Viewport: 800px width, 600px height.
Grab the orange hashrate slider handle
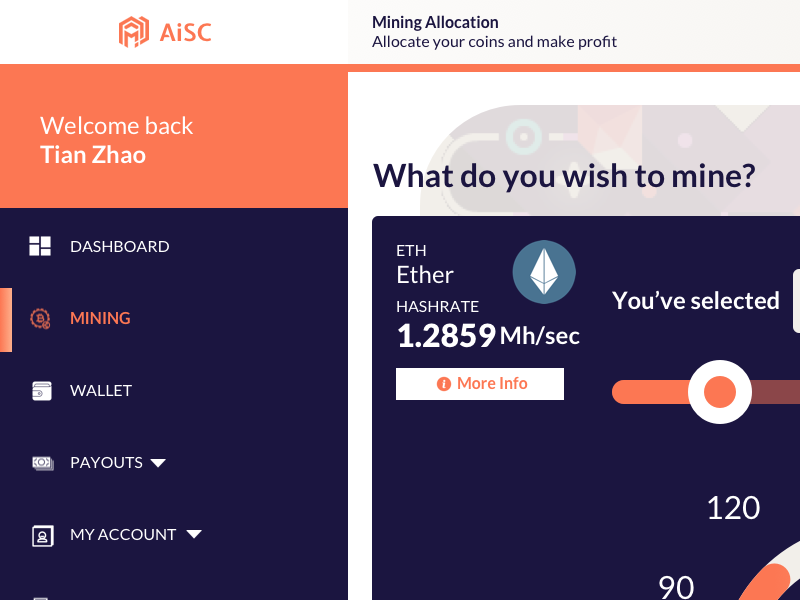coord(718,392)
